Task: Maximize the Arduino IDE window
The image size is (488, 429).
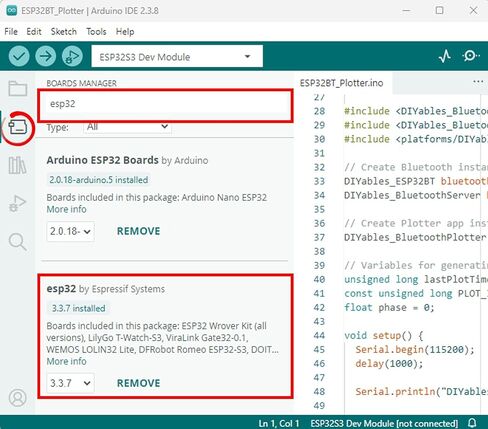Action: coord(439,10)
